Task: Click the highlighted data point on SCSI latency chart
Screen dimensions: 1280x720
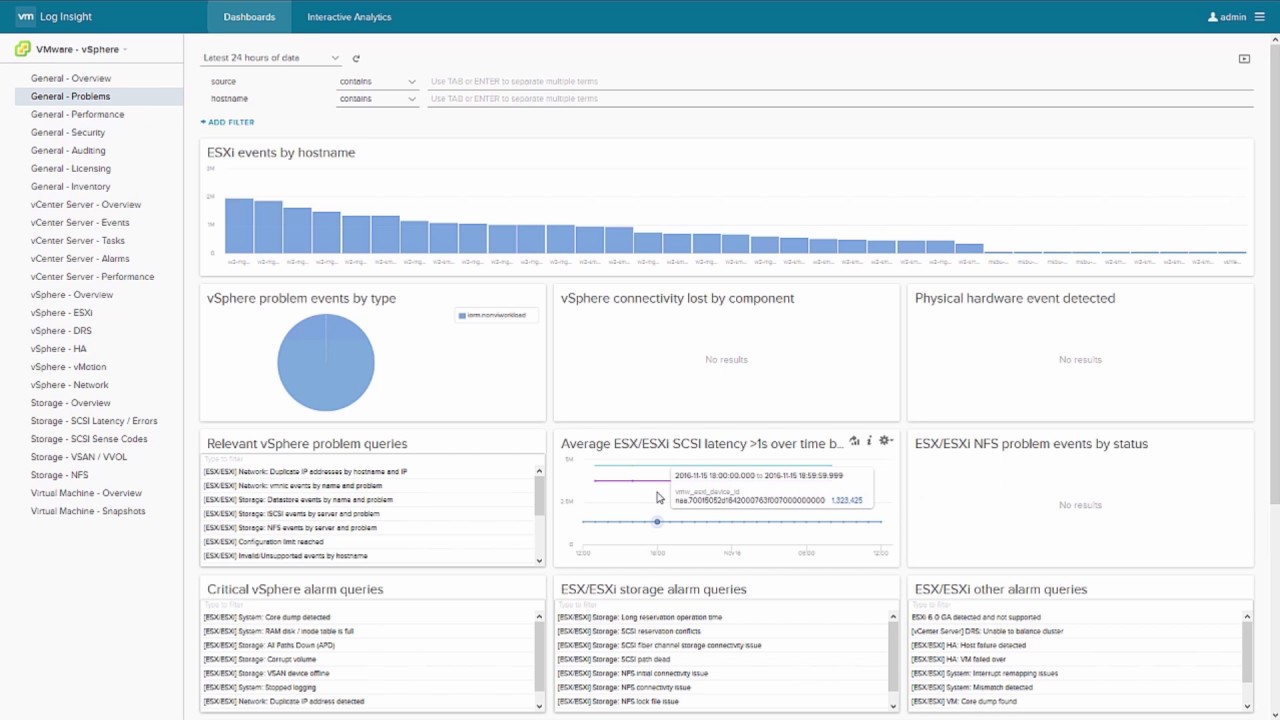Action: click(x=657, y=521)
